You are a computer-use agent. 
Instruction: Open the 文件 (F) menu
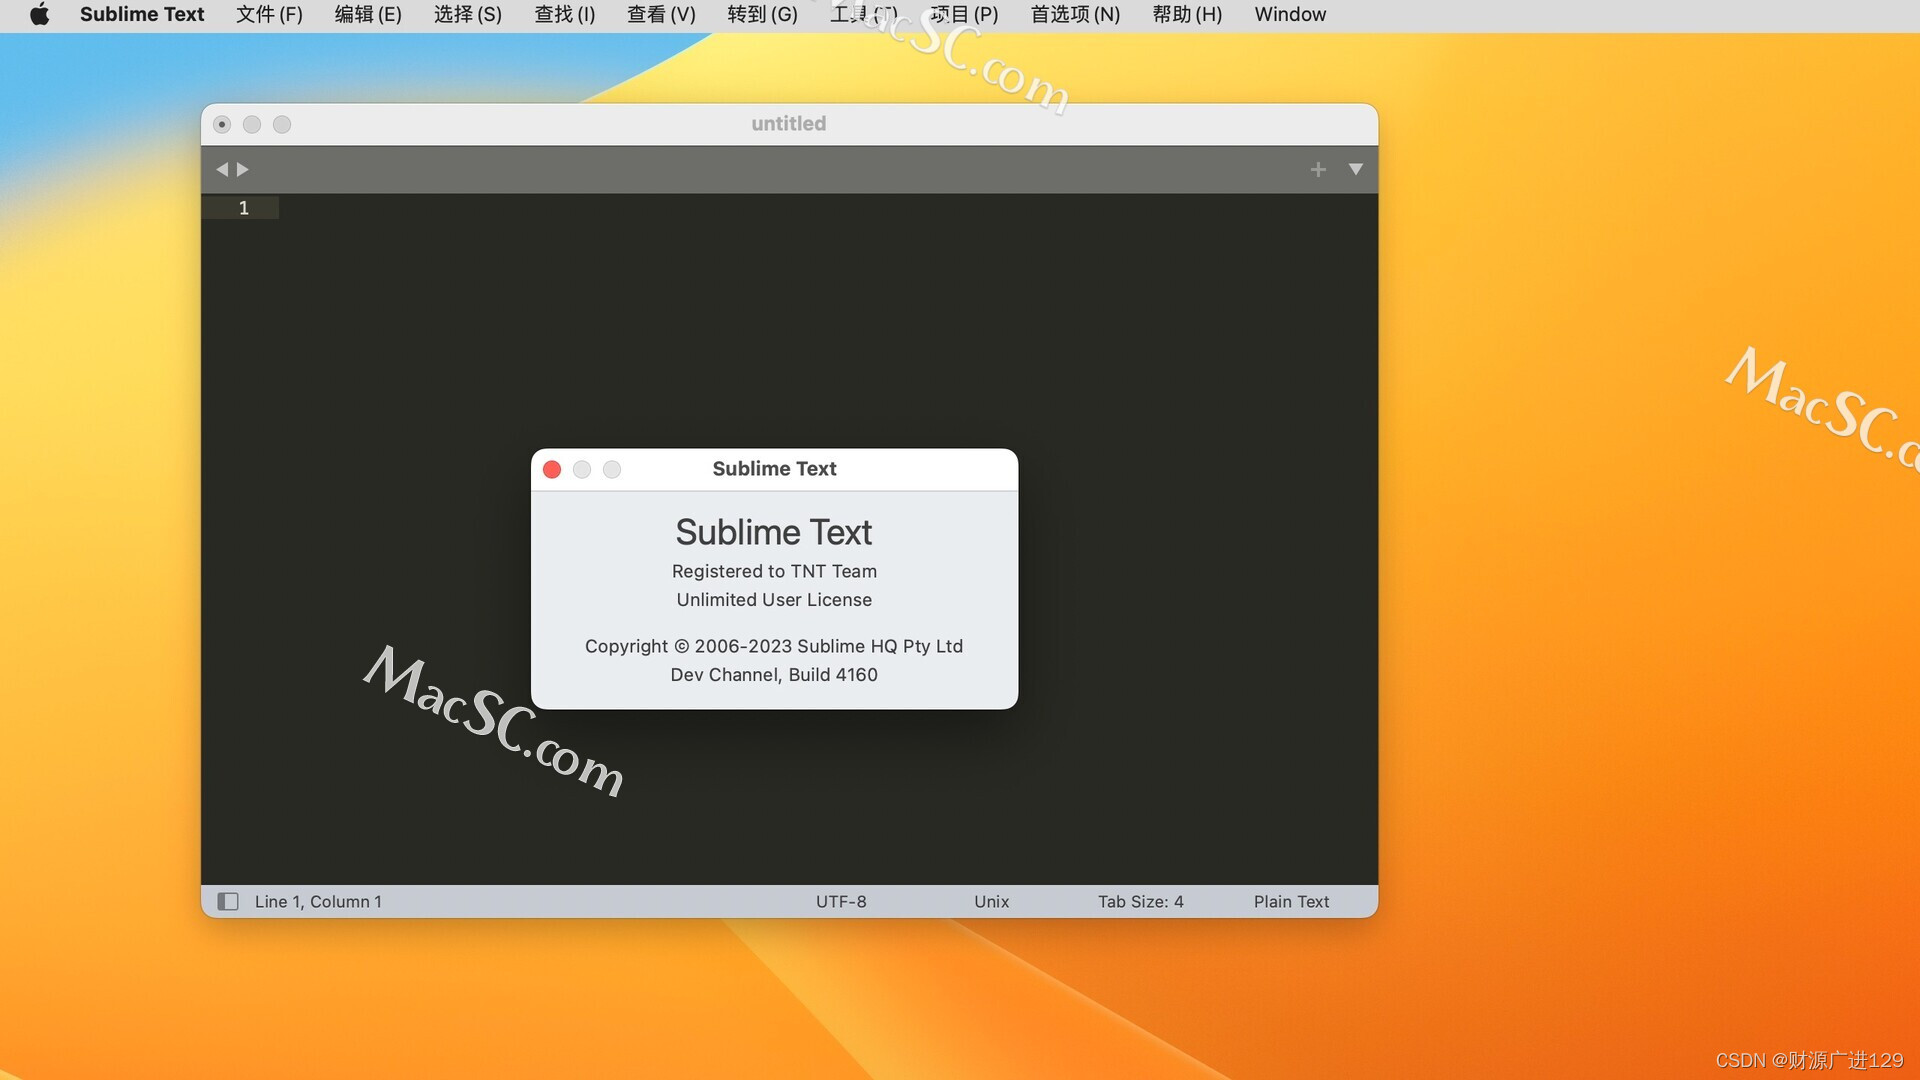pyautogui.click(x=269, y=14)
